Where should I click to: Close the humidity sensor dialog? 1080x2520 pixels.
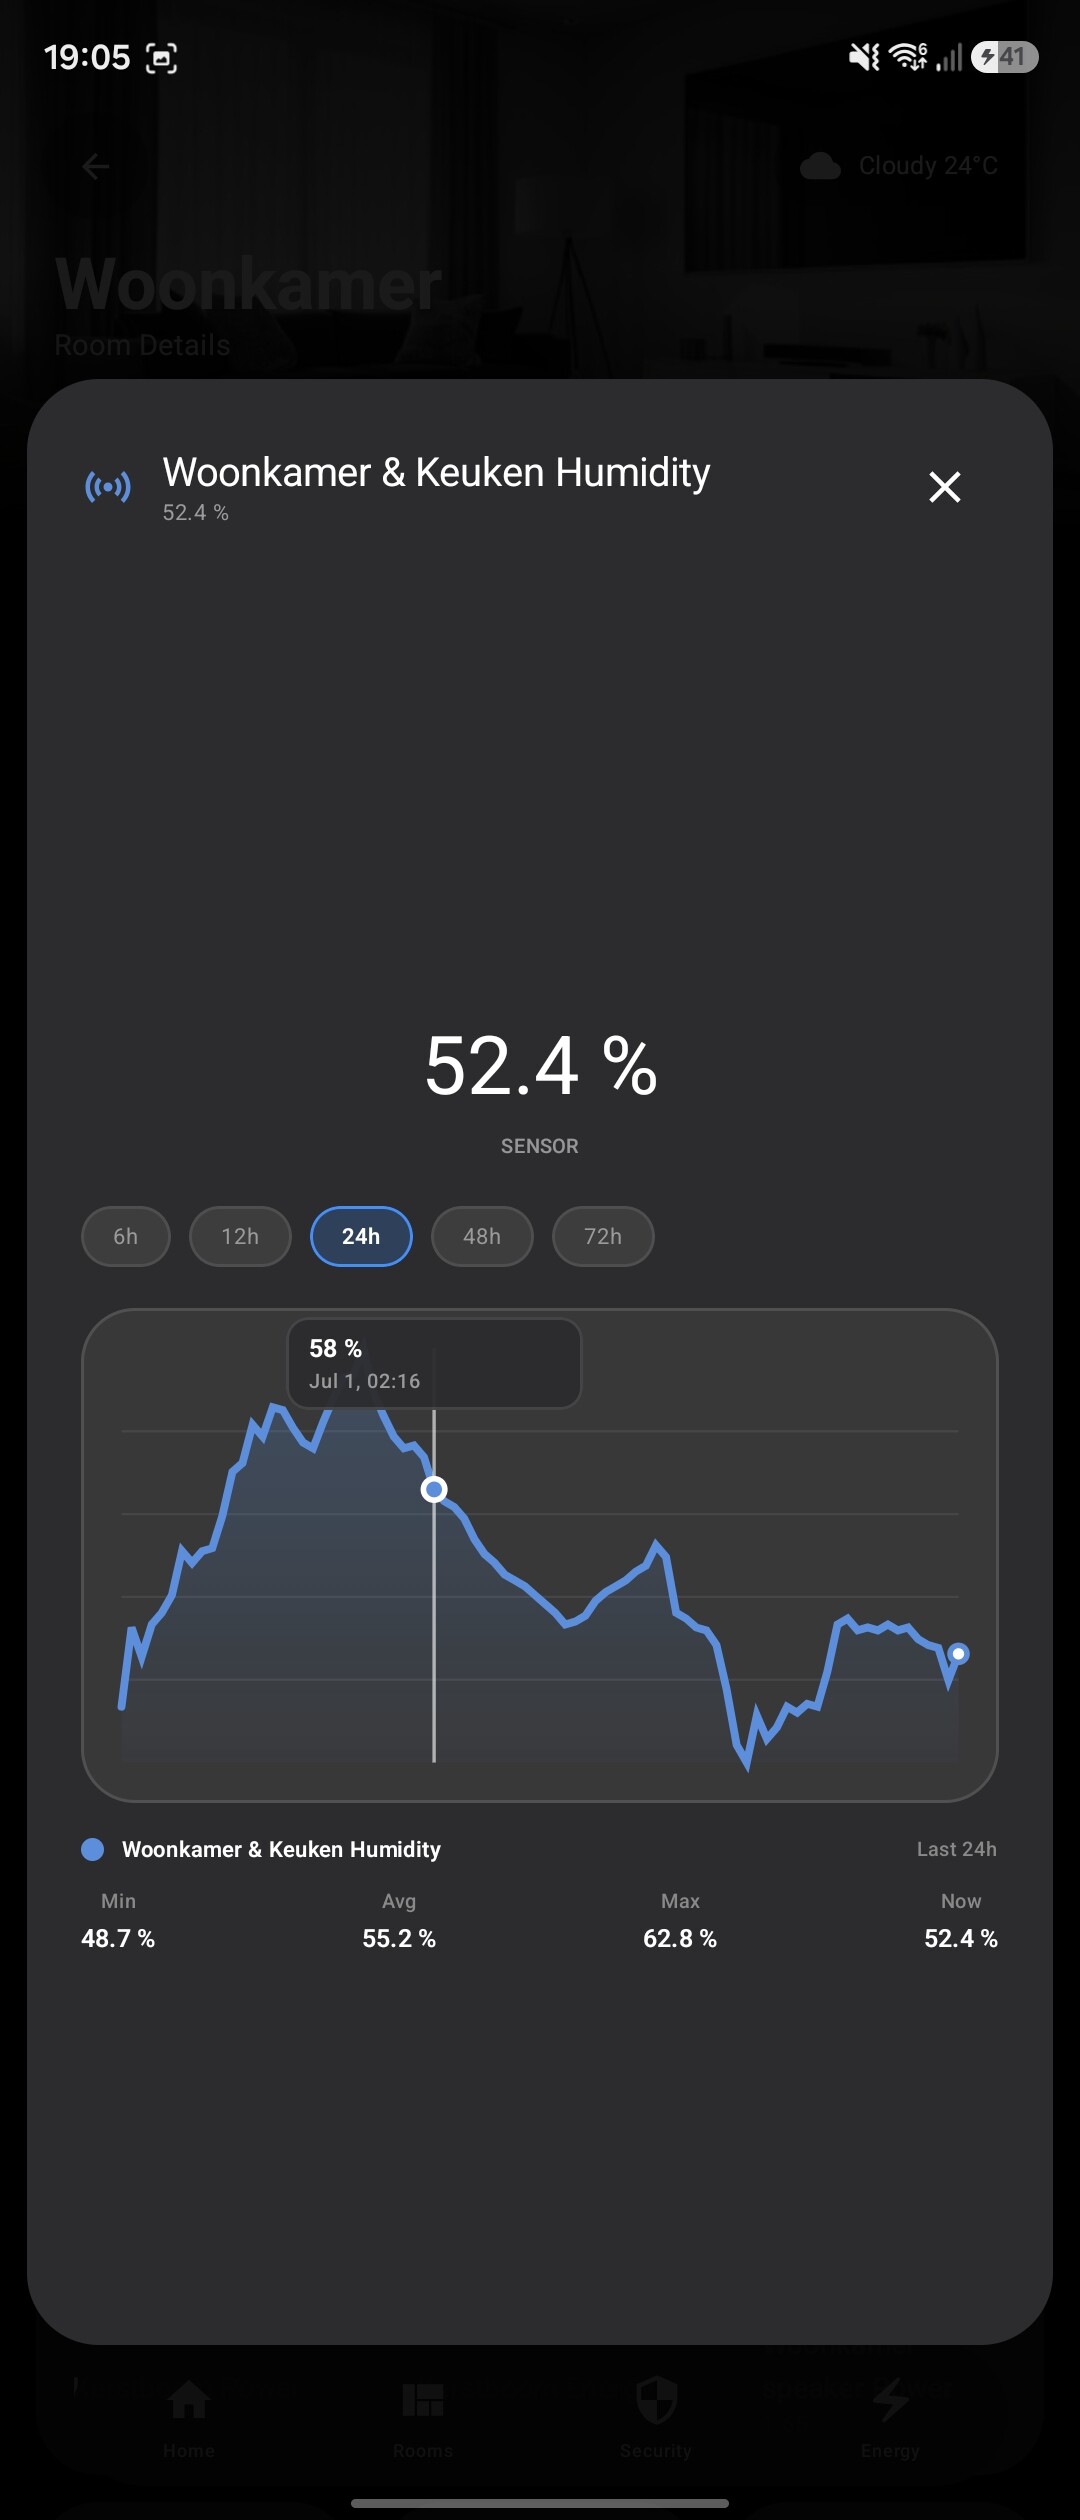[x=944, y=487]
